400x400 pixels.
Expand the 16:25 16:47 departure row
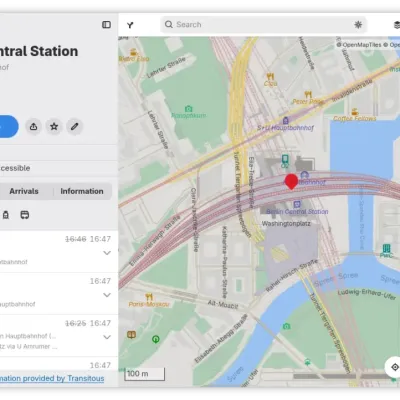[x=107, y=337]
